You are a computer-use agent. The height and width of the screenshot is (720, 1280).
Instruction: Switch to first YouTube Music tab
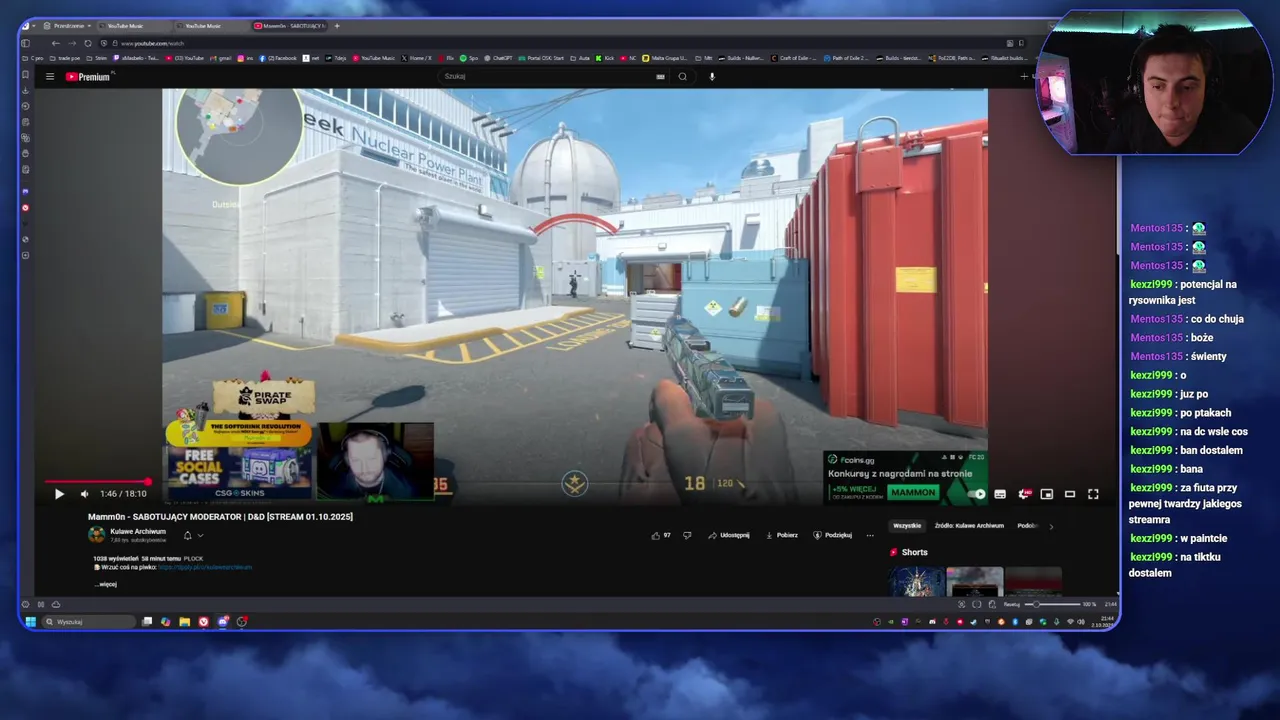(x=134, y=26)
